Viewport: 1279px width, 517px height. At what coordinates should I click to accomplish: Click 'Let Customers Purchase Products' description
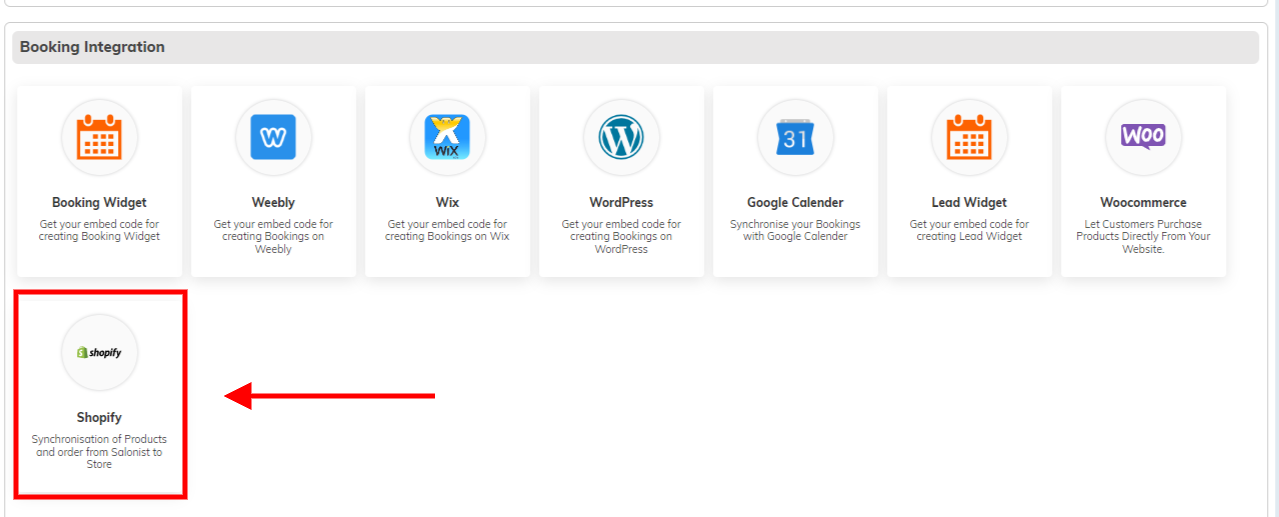point(1143,237)
